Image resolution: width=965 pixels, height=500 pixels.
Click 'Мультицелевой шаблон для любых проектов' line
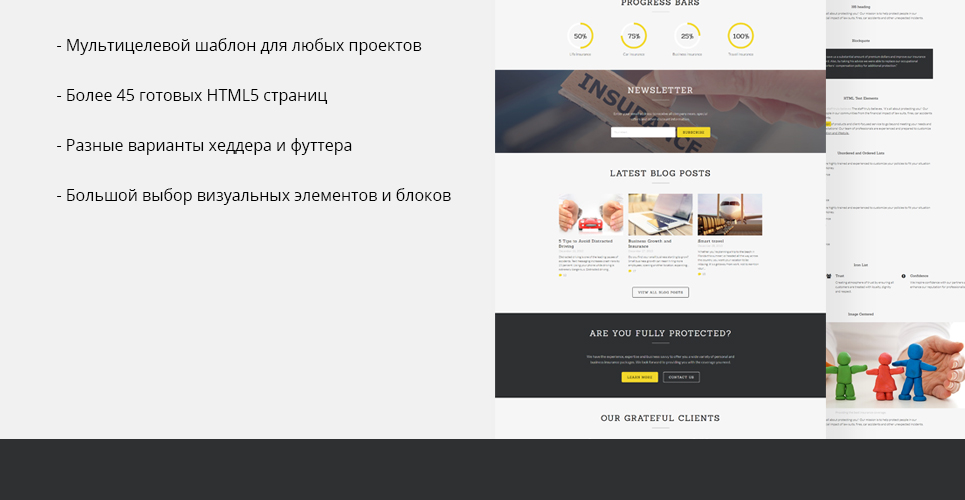(239, 46)
